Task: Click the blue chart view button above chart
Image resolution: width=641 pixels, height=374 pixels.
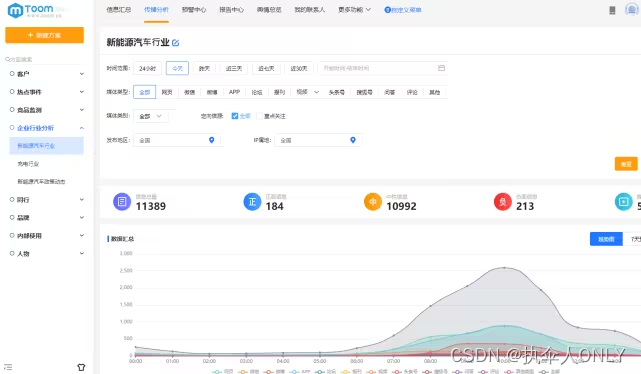Action: click(606, 239)
